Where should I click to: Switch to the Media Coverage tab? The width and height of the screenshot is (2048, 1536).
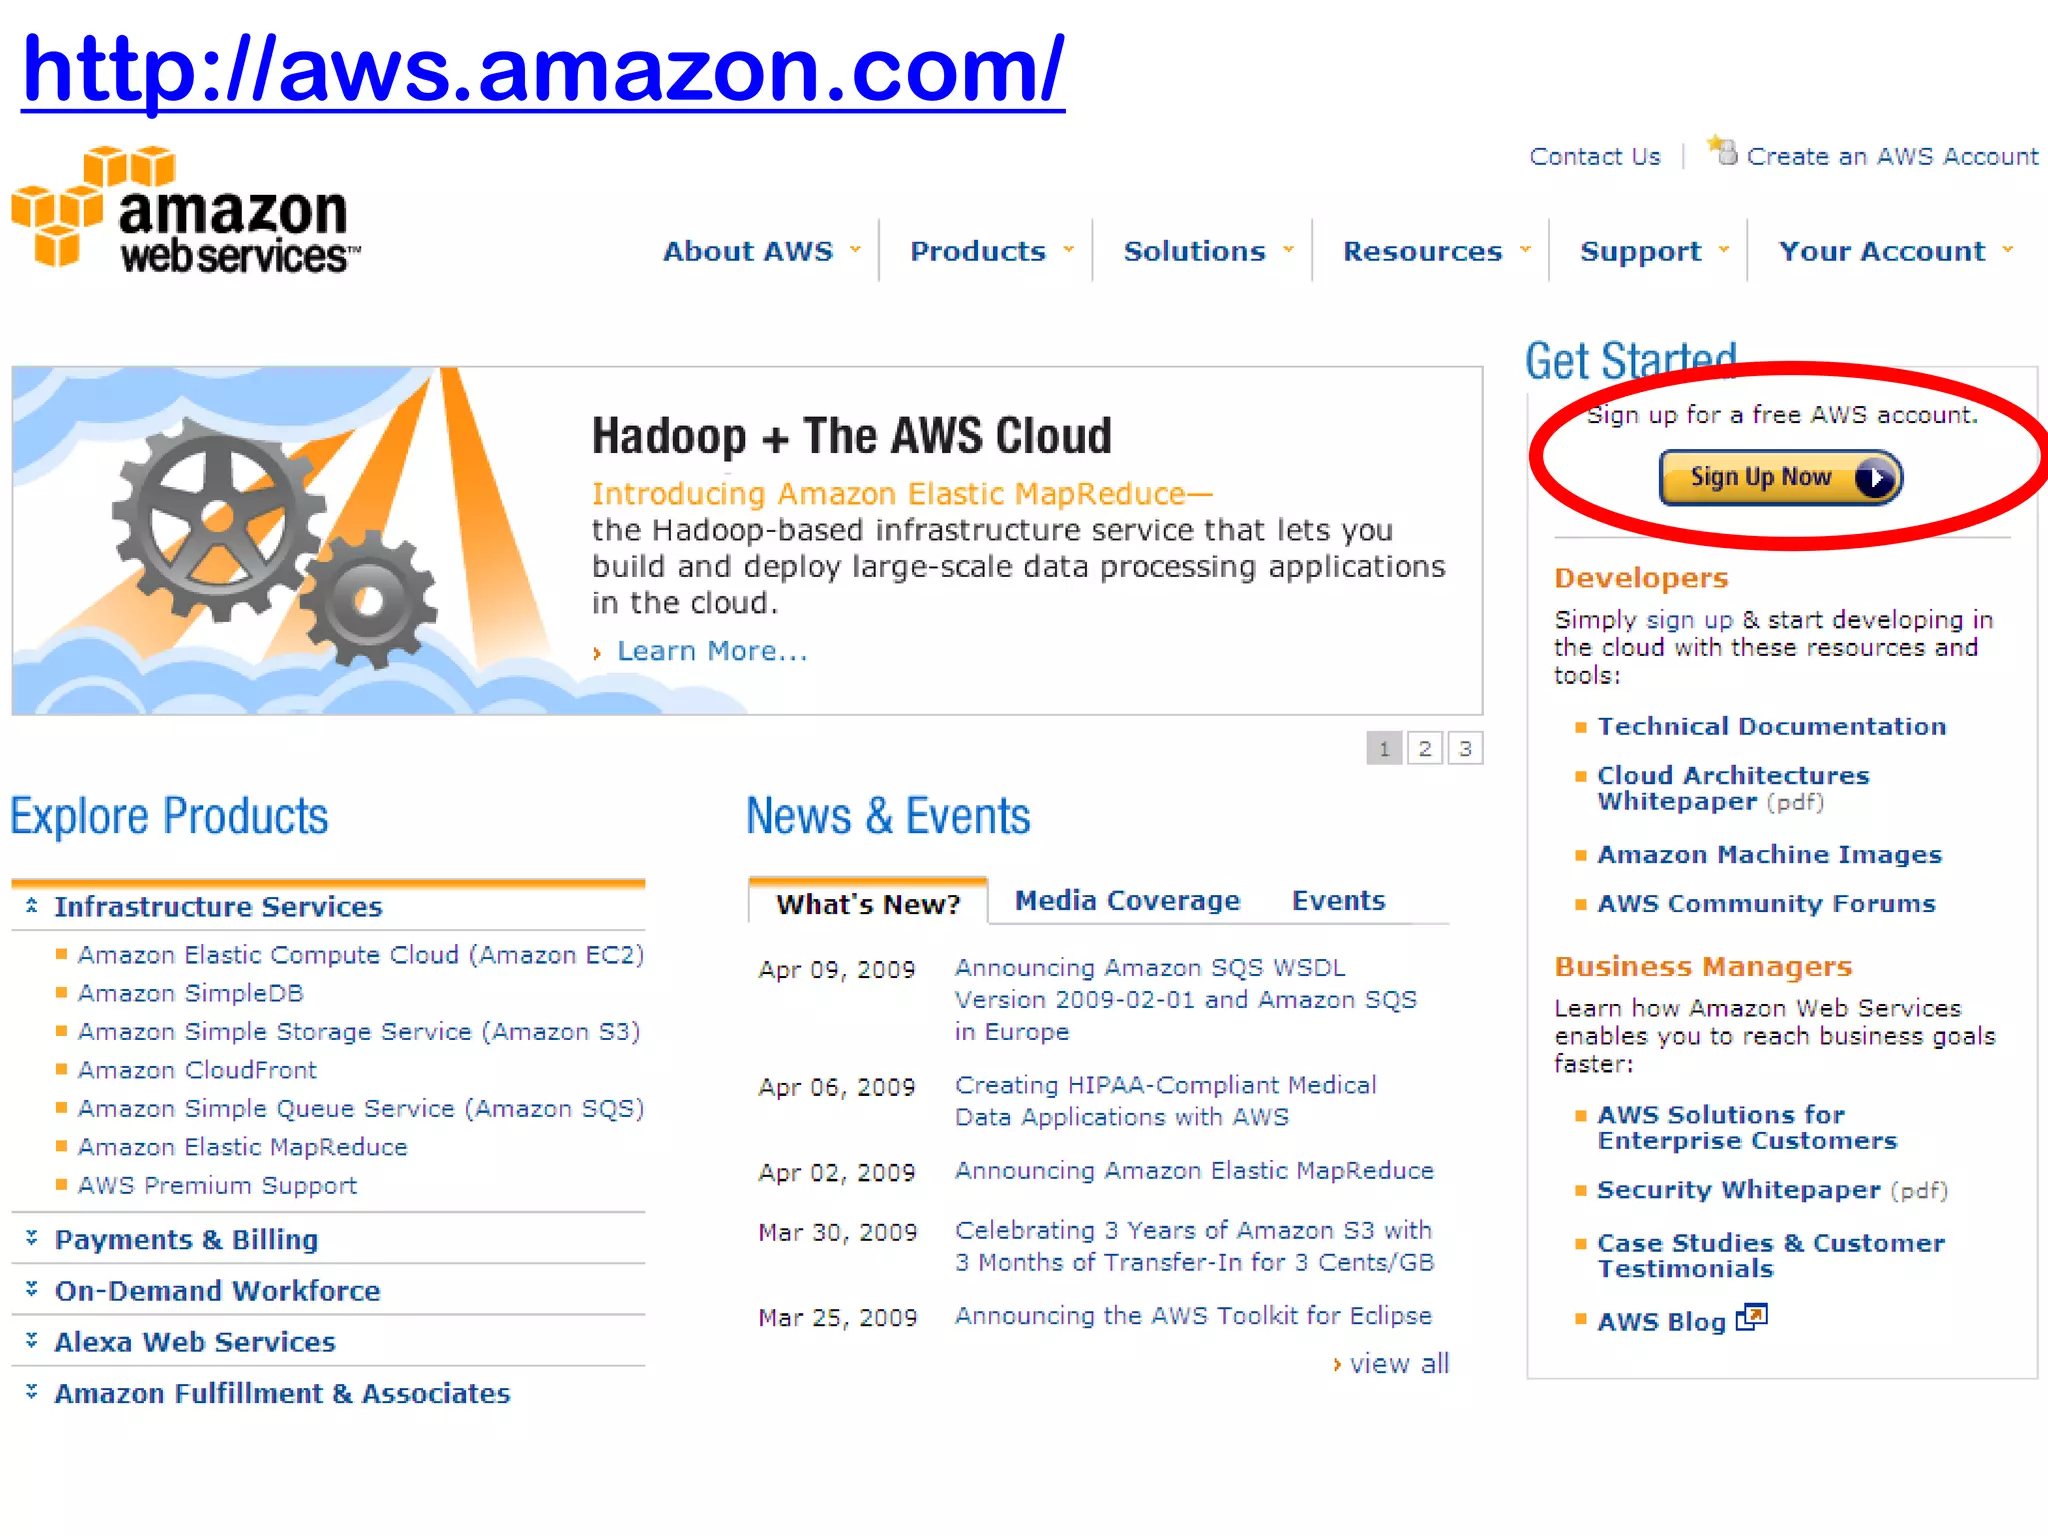pyautogui.click(x=1127, y=901)
